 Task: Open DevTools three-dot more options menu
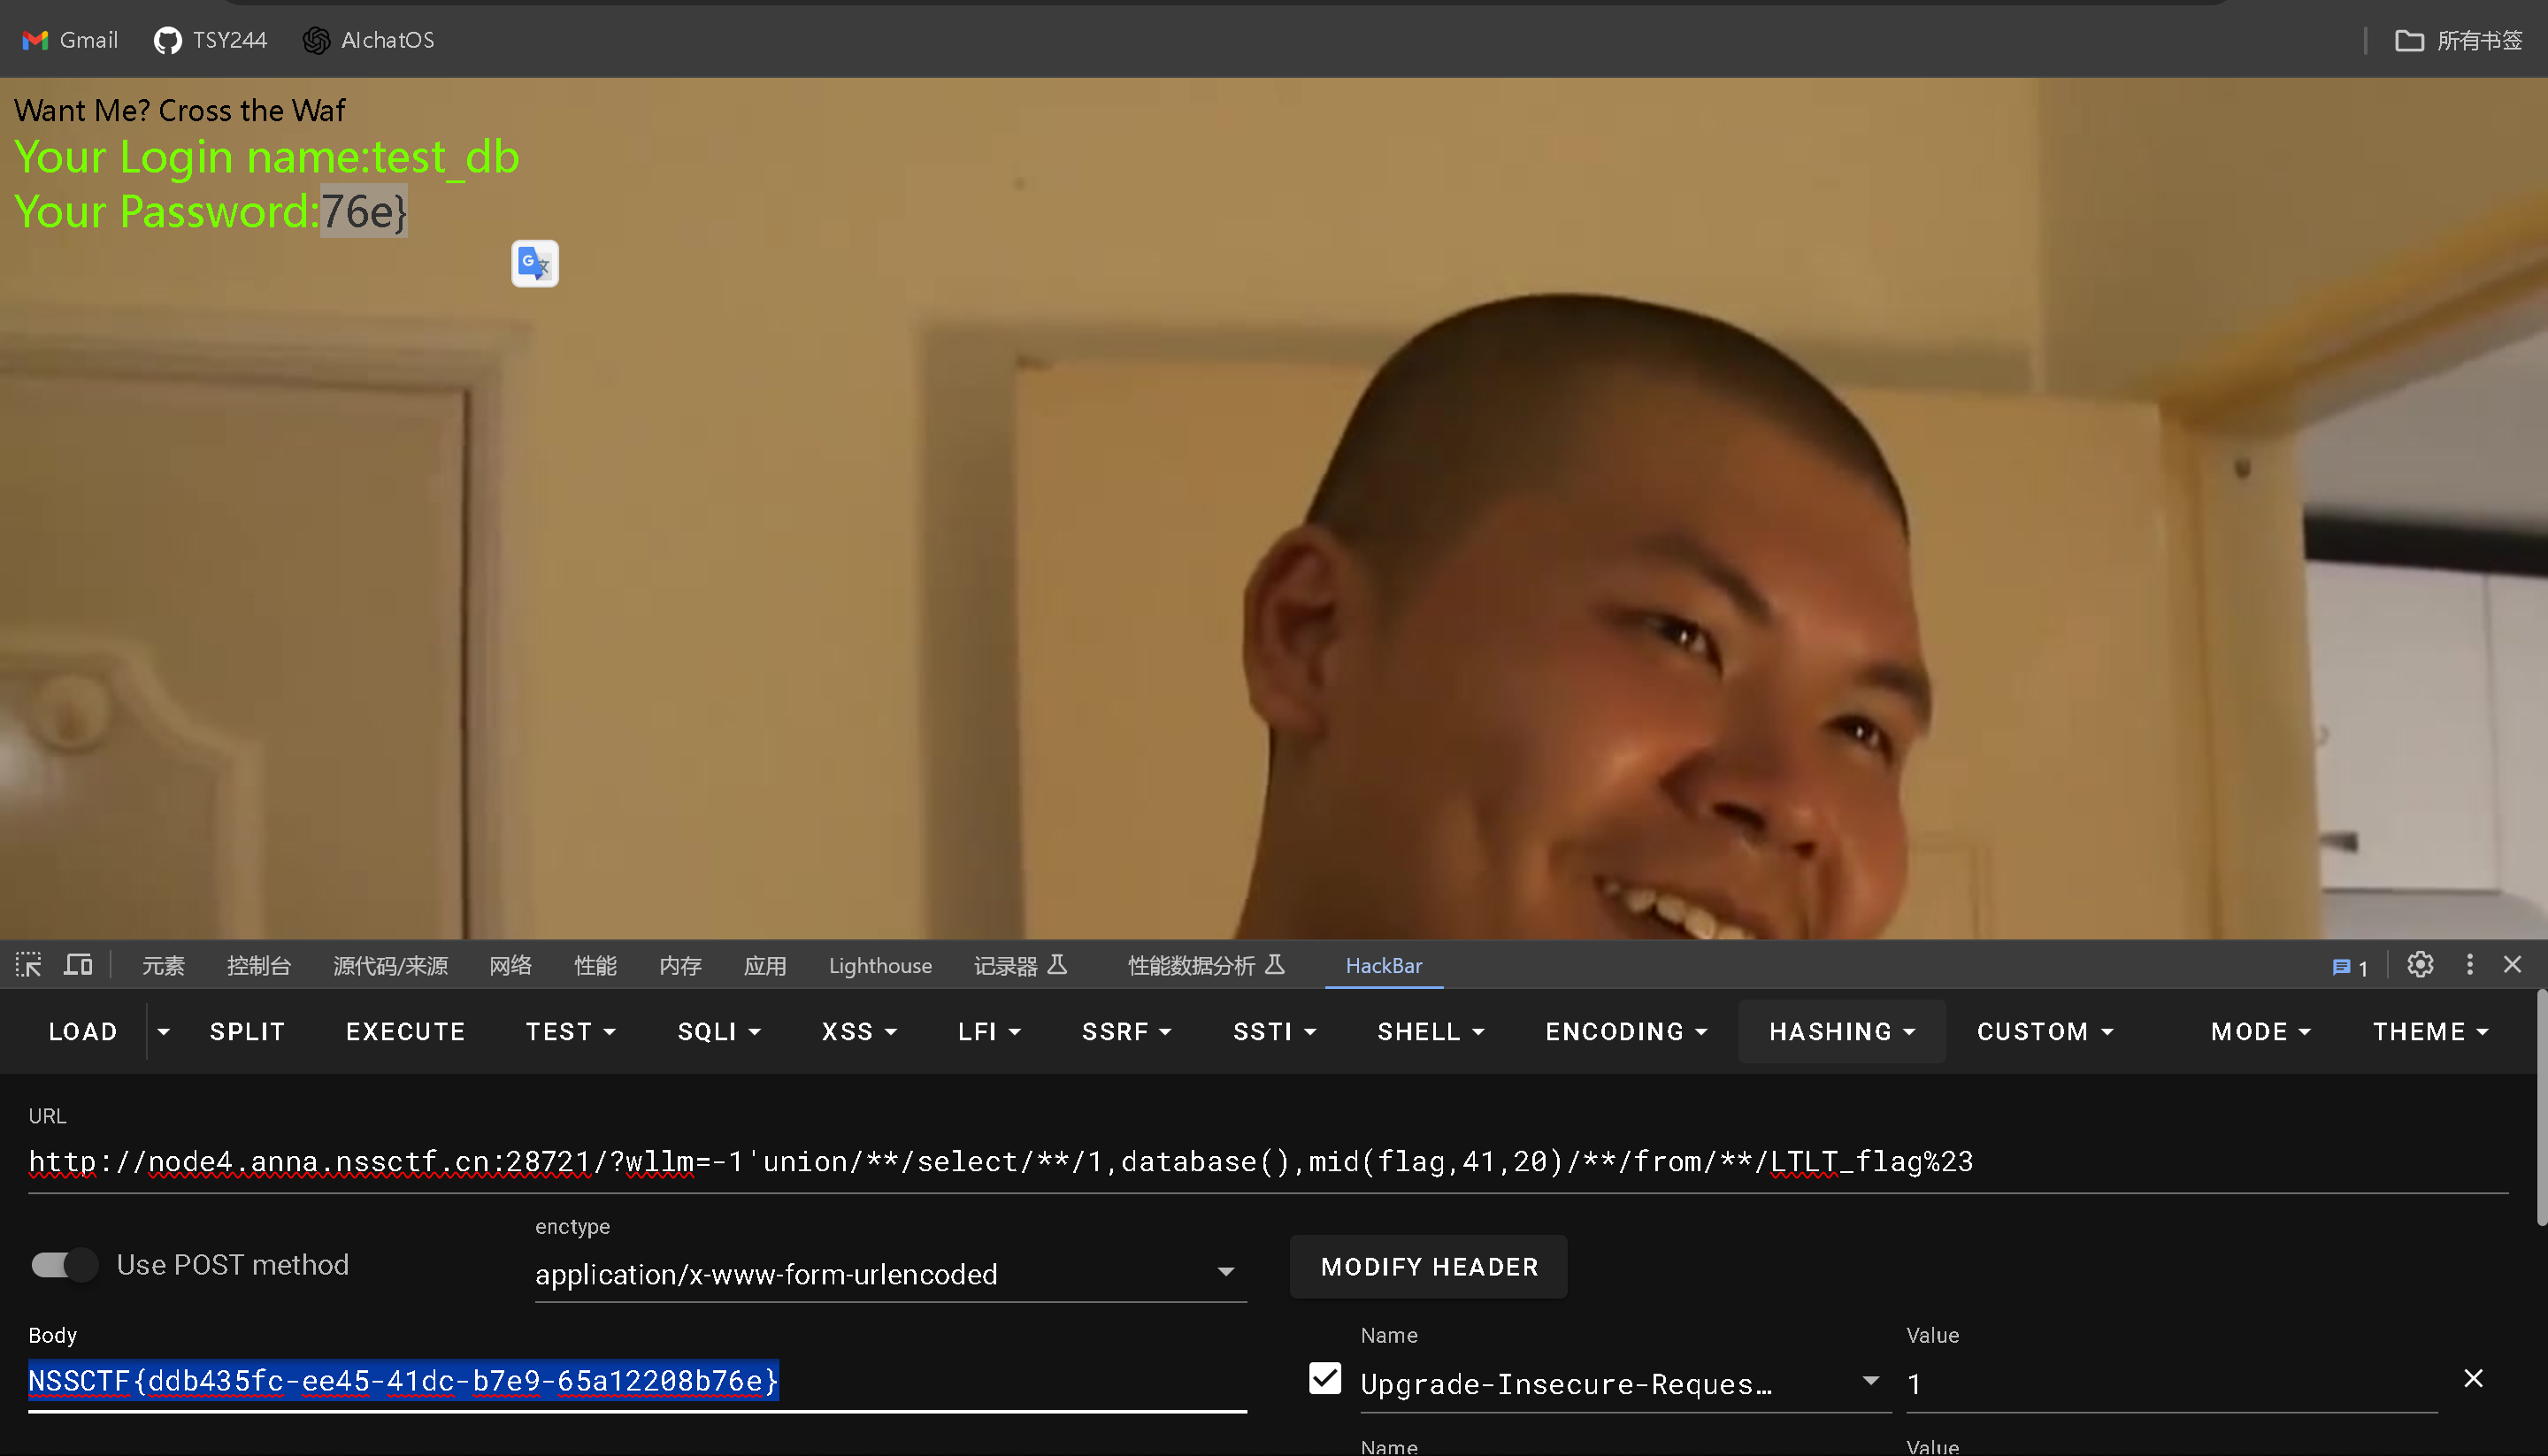coord(2469,965)
